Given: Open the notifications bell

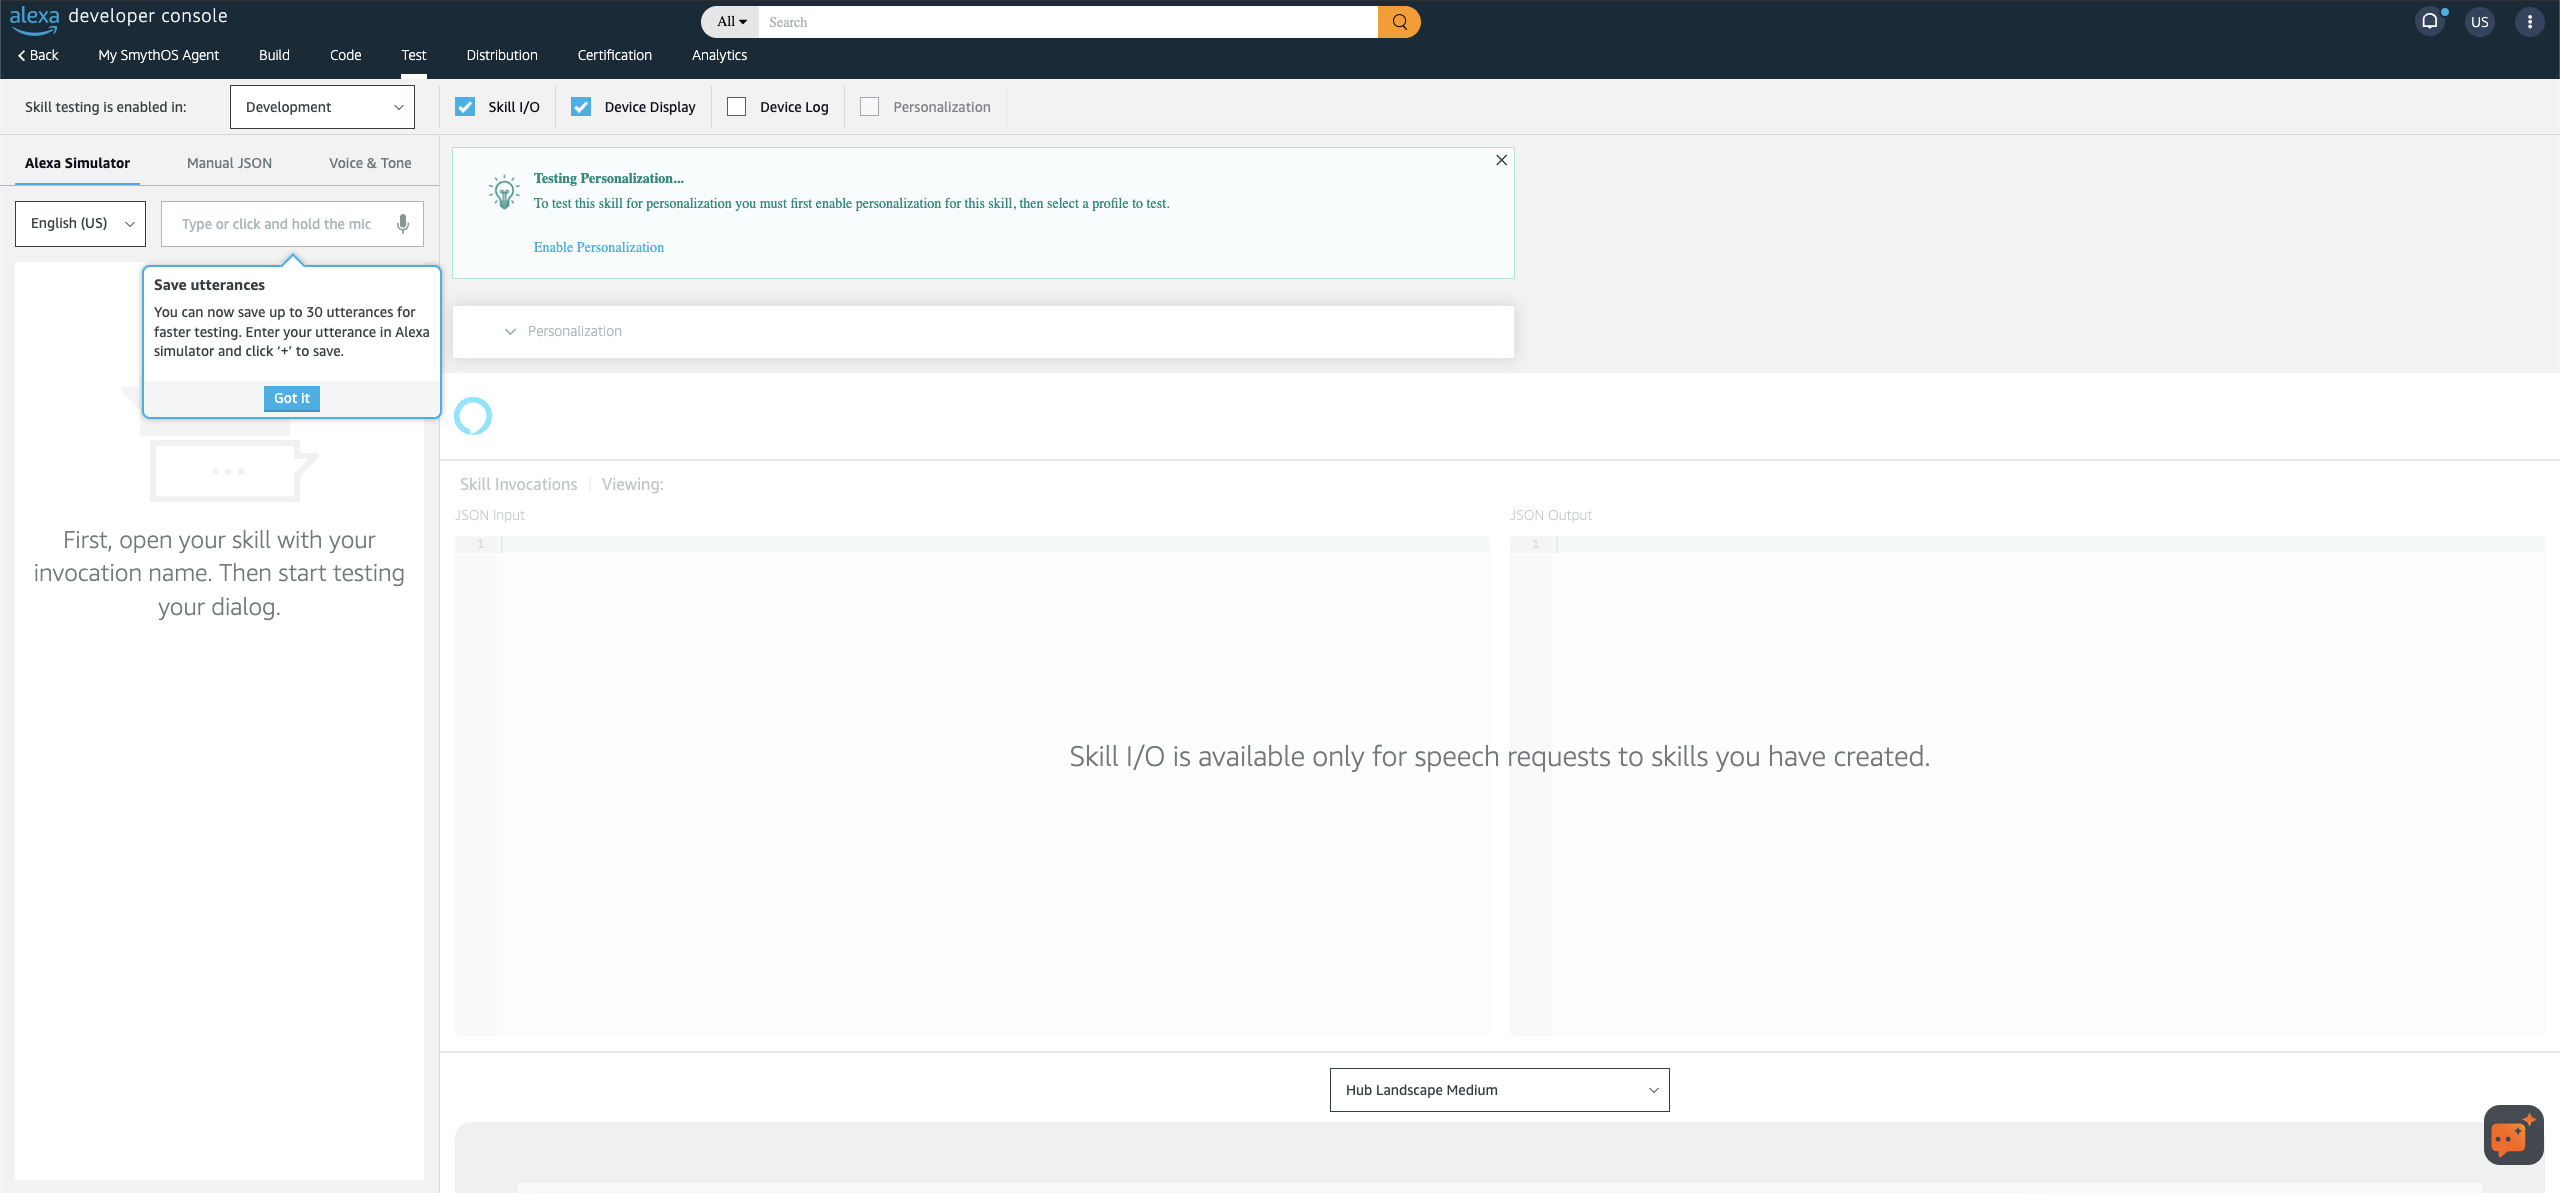Looking at the screenshot, I should pyautogui.click(x=2431, y=21).
